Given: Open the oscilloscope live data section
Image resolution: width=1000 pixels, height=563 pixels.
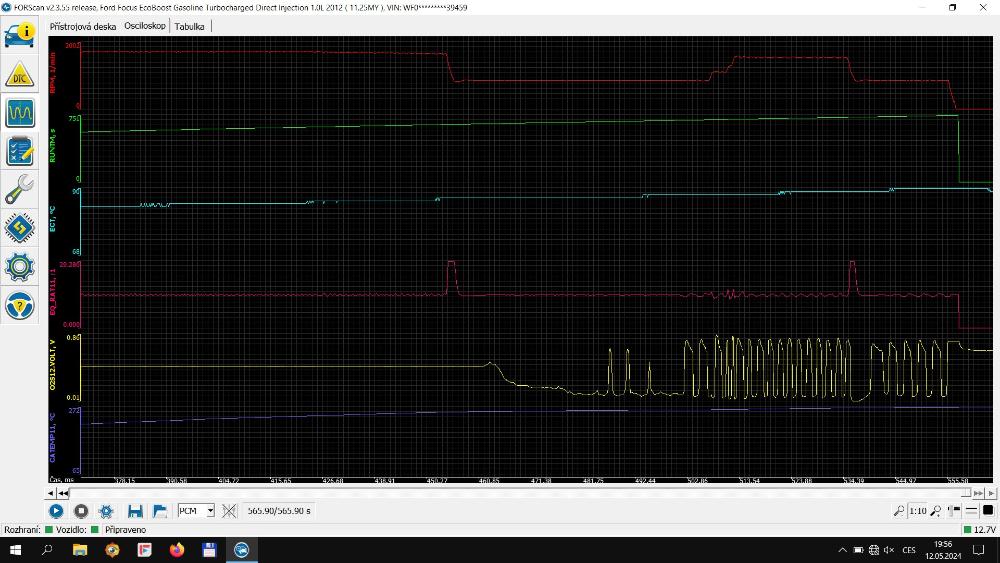Looking at the screenshot, I should (20, 112).
